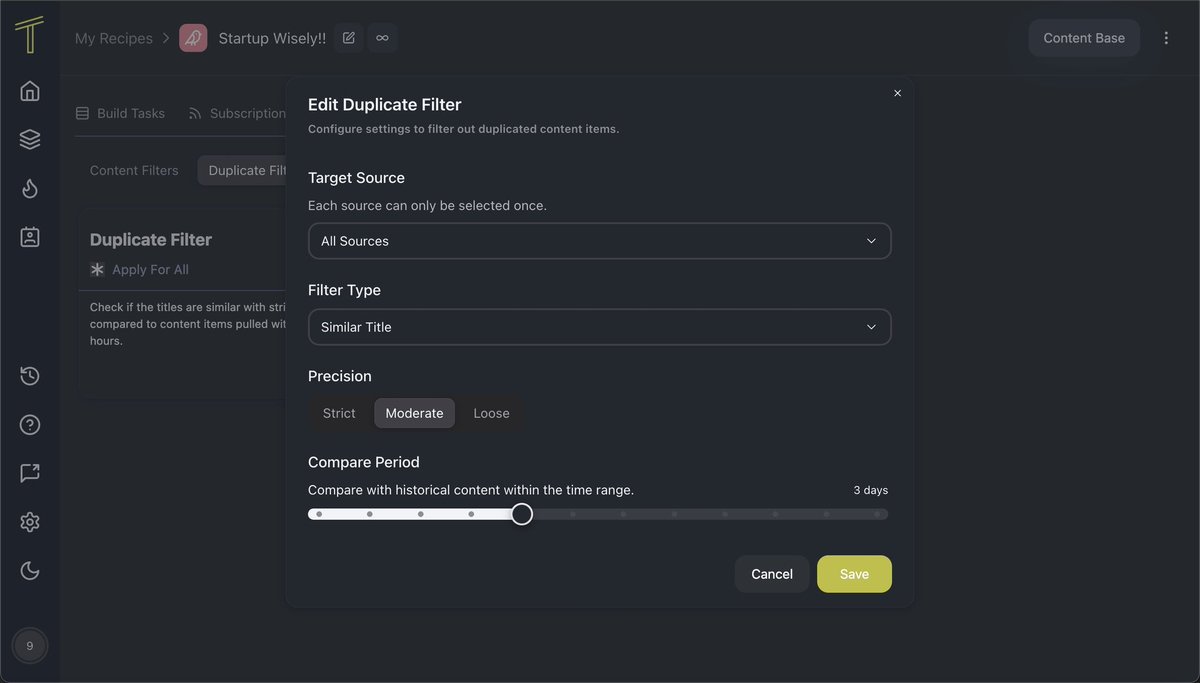
Task: Close the Edit Duplicate Filter dialog
Action: click(x=897, y=93)
